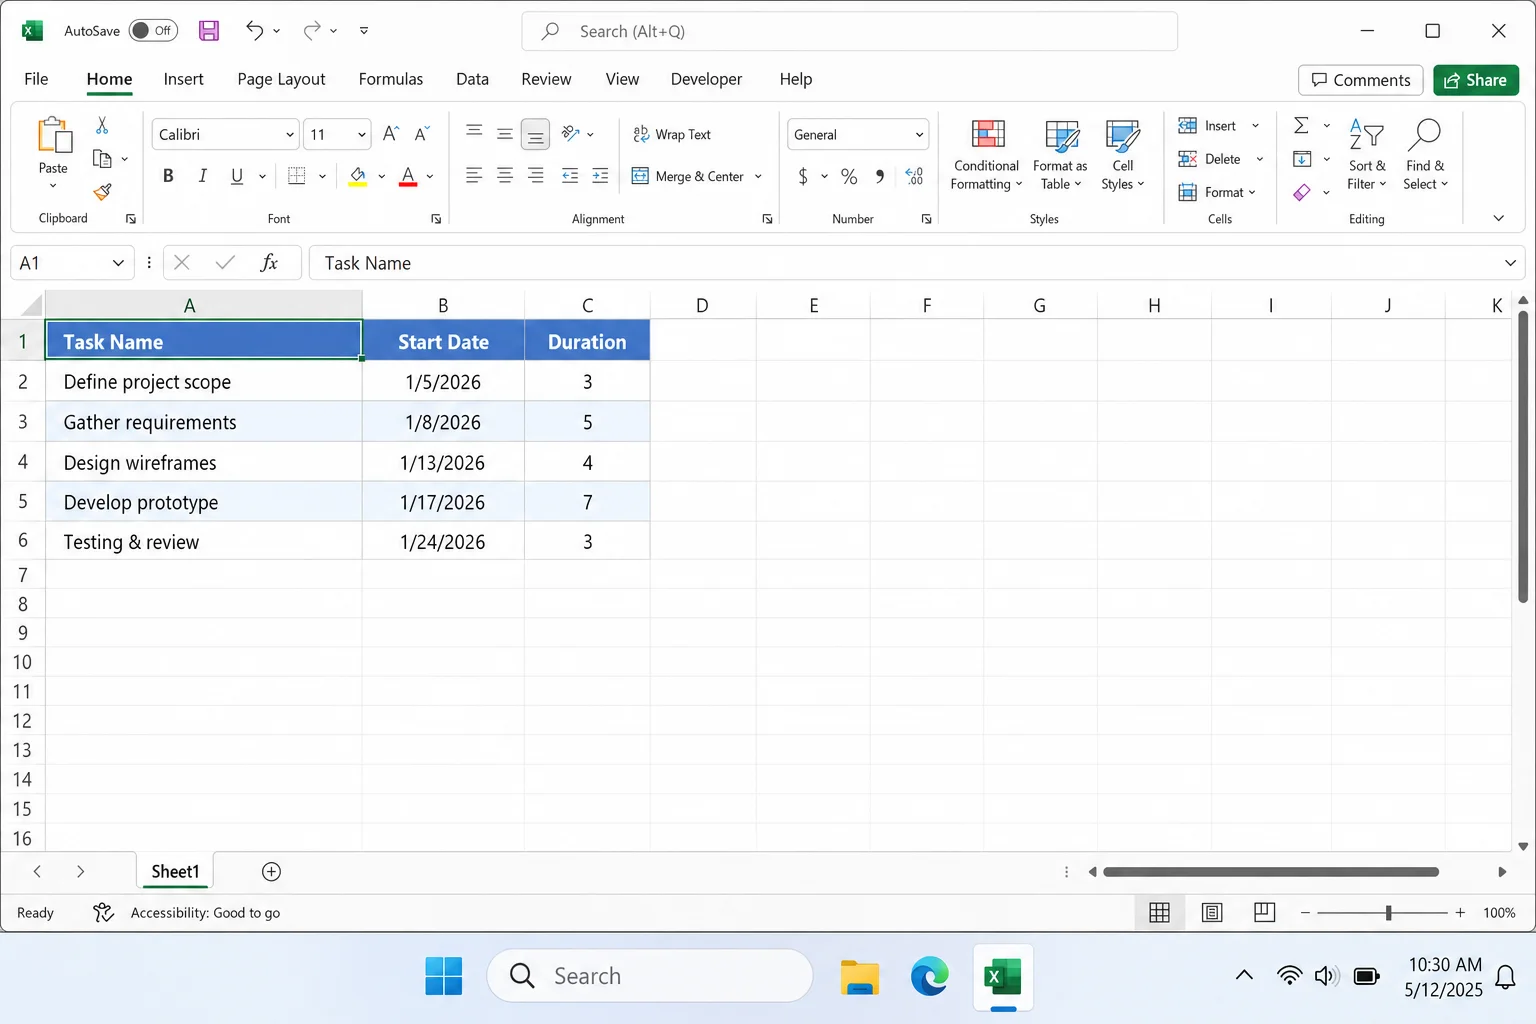Viewport: 1536px width, 1024px height.
Task: Apply Percent Style format
Action: (x=849, y=176)
